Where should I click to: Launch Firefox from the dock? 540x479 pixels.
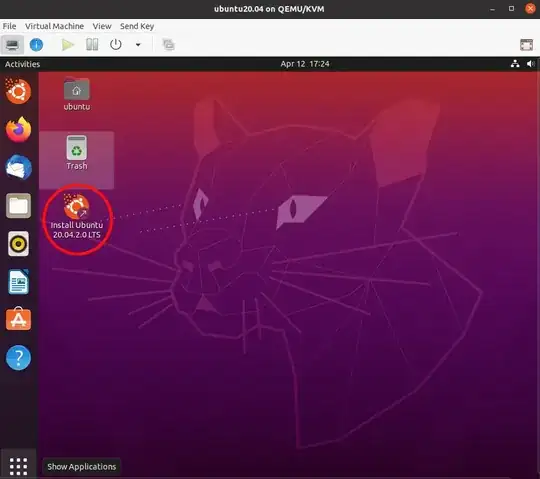click(x=18, y=129)
